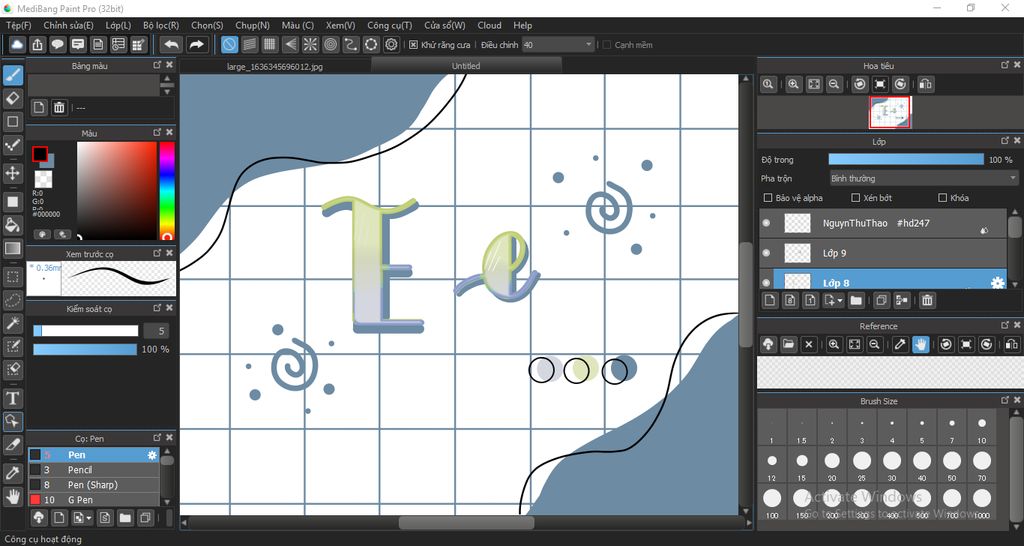Click the brush size value field 5
1024x546 pixels.
tap(156, 330)
